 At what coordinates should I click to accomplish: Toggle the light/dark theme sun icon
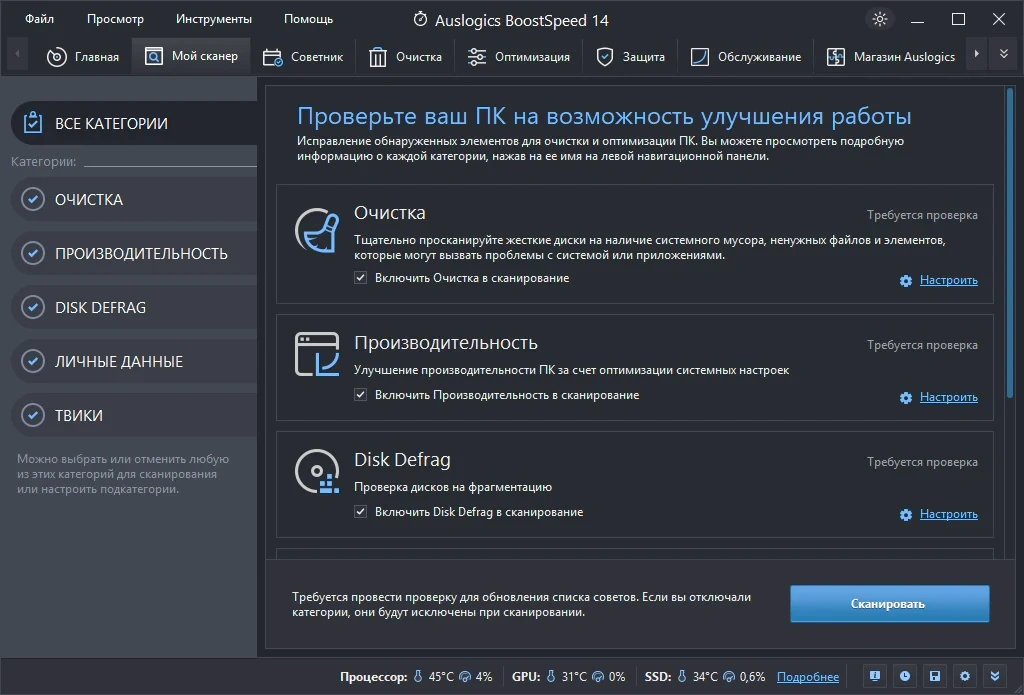click(880, 19)
